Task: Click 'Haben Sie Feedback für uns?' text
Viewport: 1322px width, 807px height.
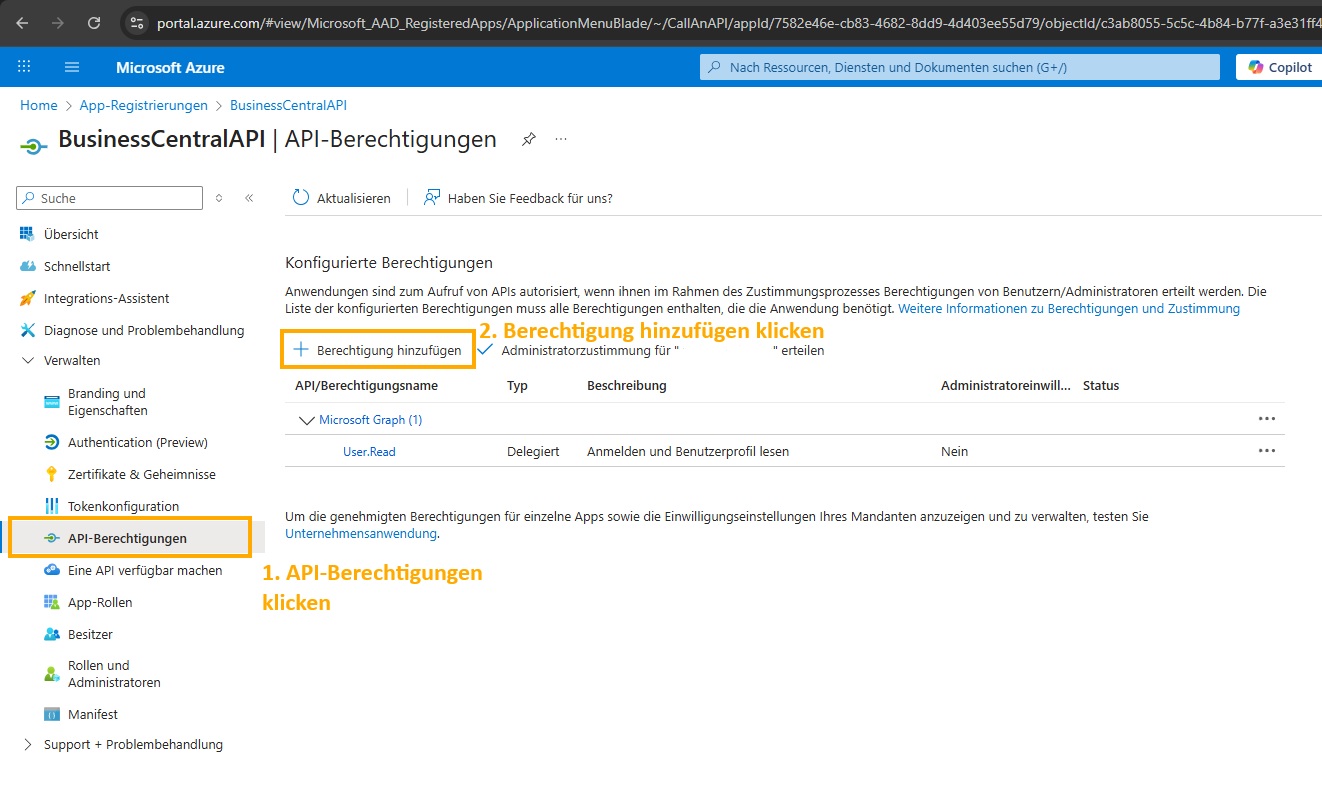Action: [x=530, y=198]
